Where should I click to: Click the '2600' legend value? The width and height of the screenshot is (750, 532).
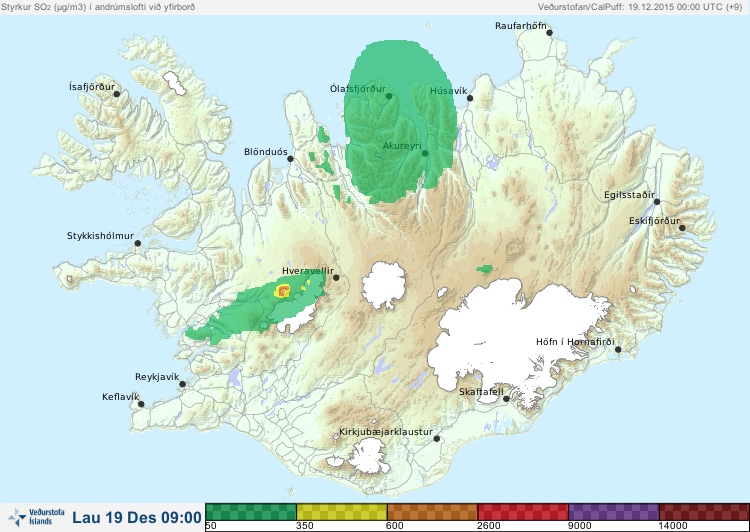click(x=488, y=526)
